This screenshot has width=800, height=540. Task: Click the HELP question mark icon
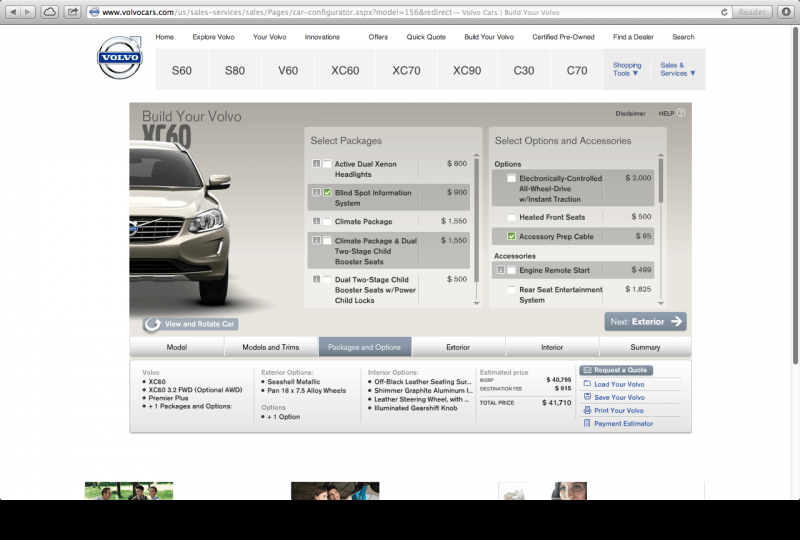coord(681,113)
